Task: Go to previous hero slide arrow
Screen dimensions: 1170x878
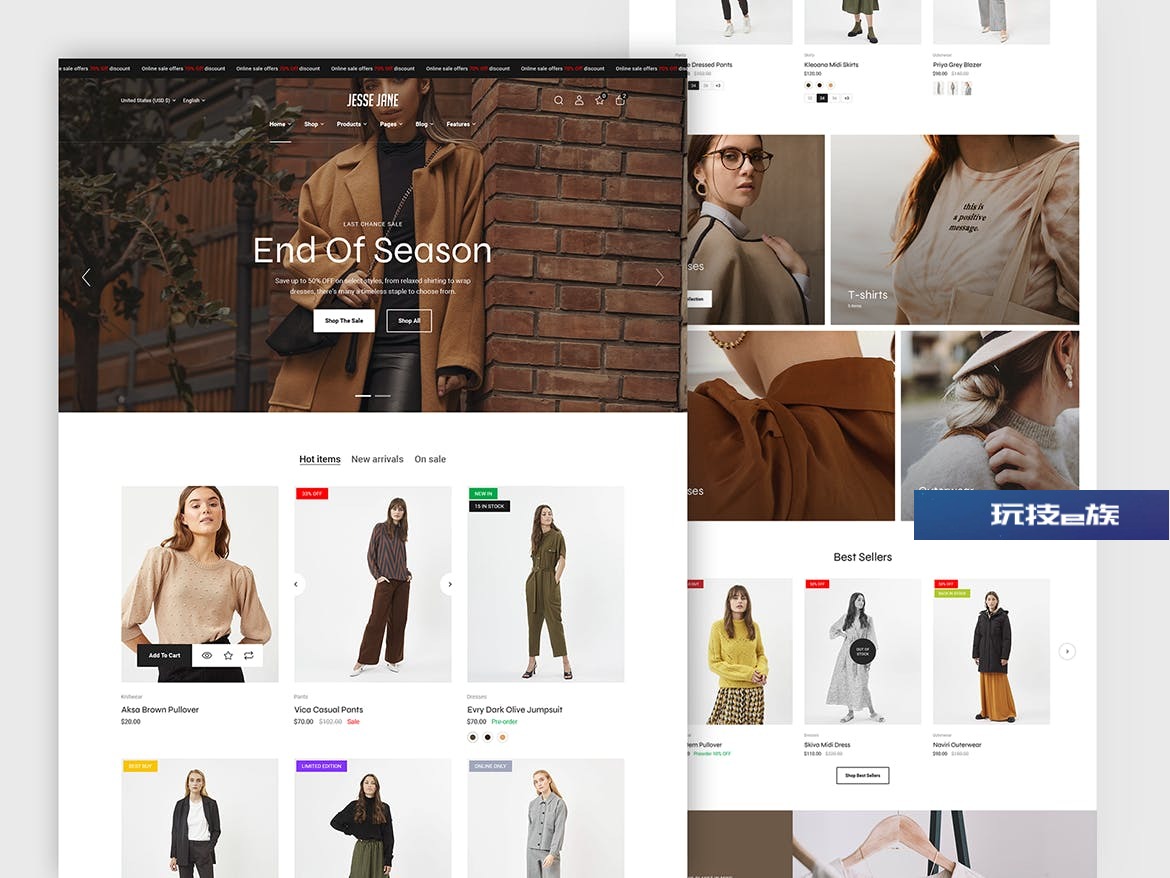Action: 87,277
